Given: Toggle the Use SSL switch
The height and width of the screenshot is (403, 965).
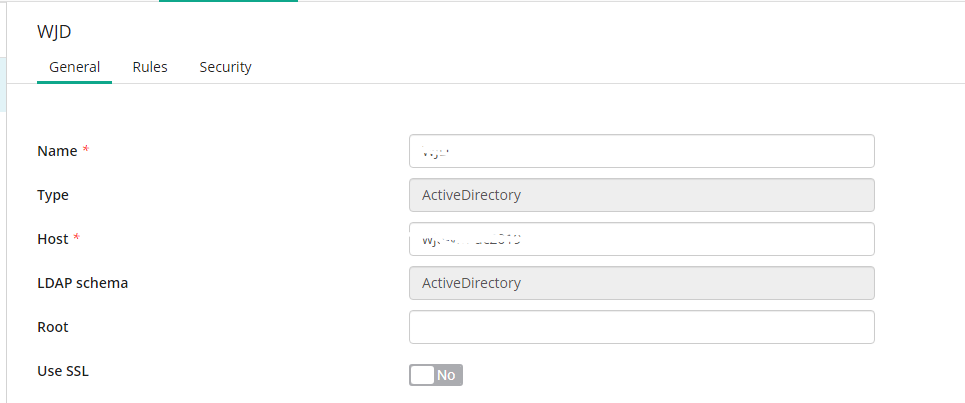Looking at the screenshot, I should tap(436, 375).
